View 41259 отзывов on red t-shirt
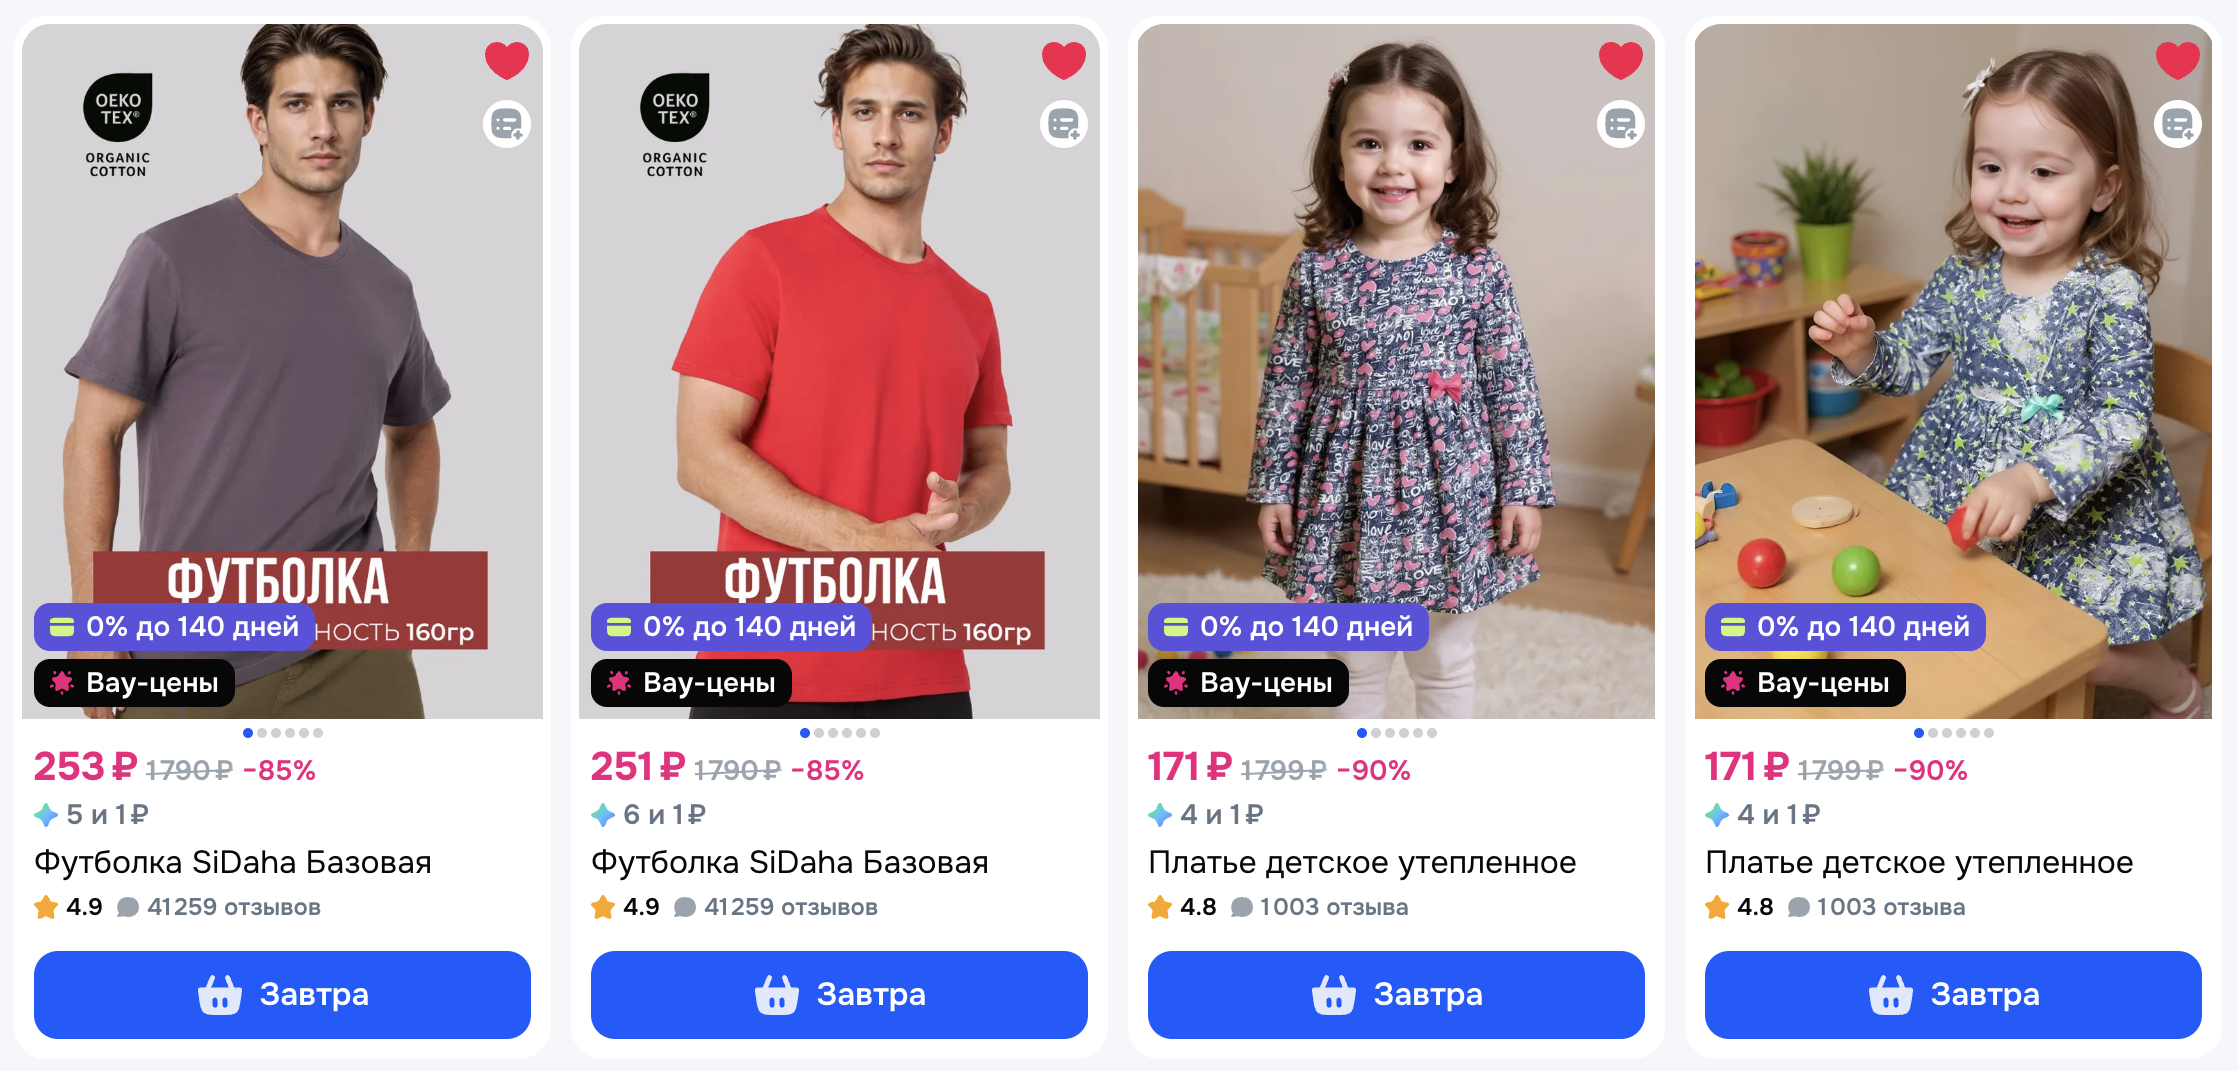This screenshot has width=2238, height=1071. (x=790, y=907)
